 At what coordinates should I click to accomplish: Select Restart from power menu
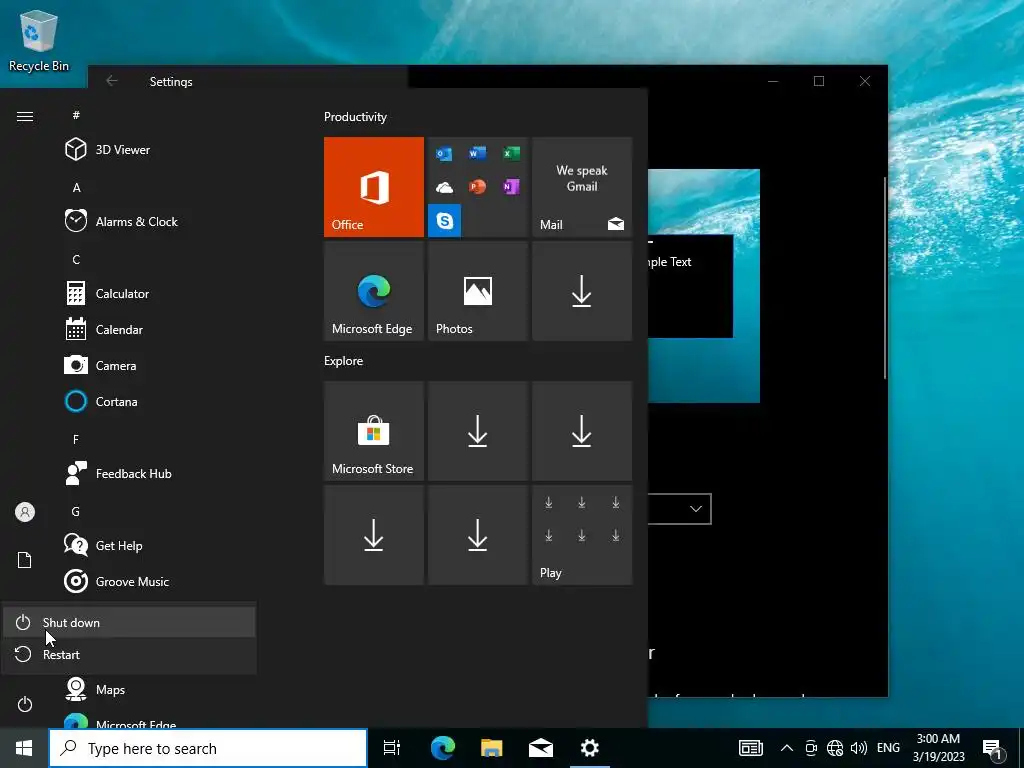coord(129,654)
